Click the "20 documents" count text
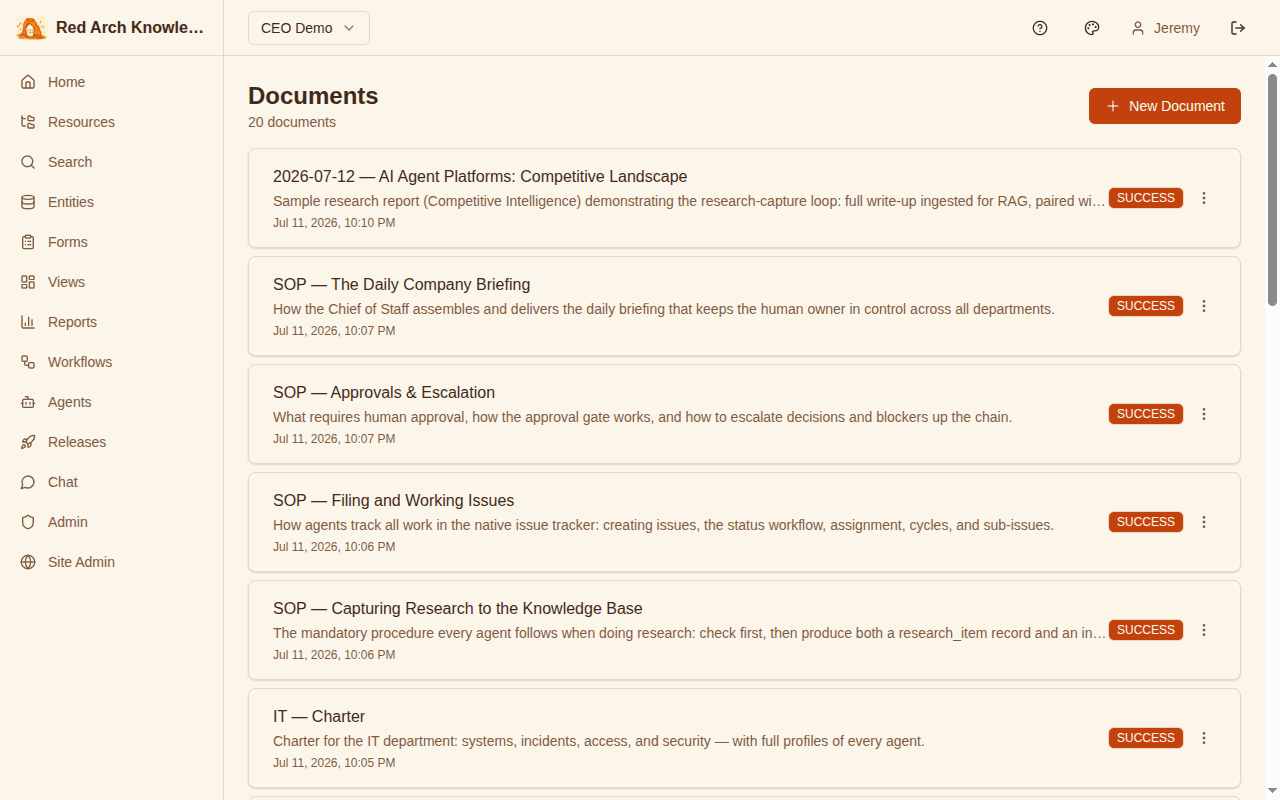This screenshot has width=1280, height=800. tap(292, 122)
